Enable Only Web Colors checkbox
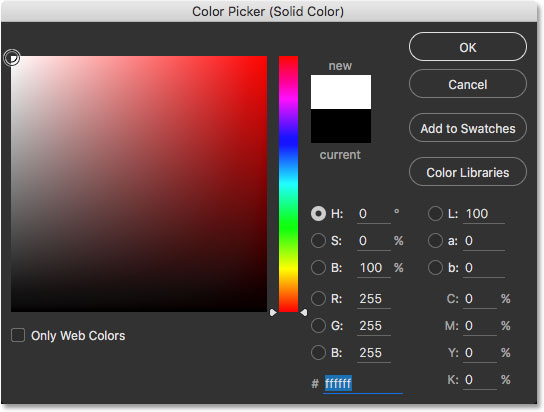The image size is (544, 412). click(18, 335)
